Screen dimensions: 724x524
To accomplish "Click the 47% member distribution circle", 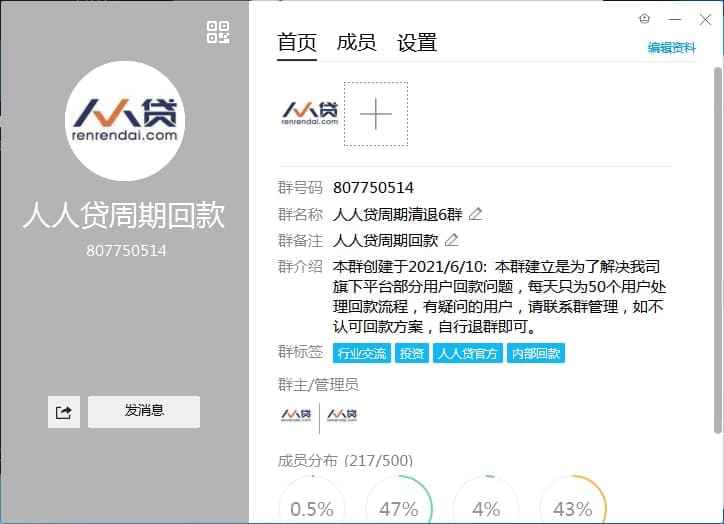I will [x=398, y=500].
